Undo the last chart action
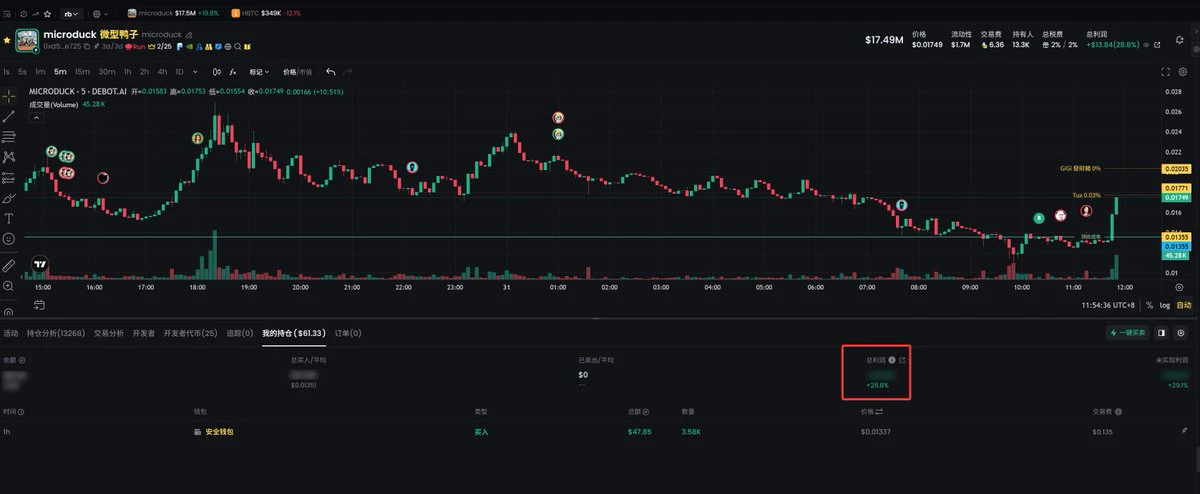 (x=331, y=72)
